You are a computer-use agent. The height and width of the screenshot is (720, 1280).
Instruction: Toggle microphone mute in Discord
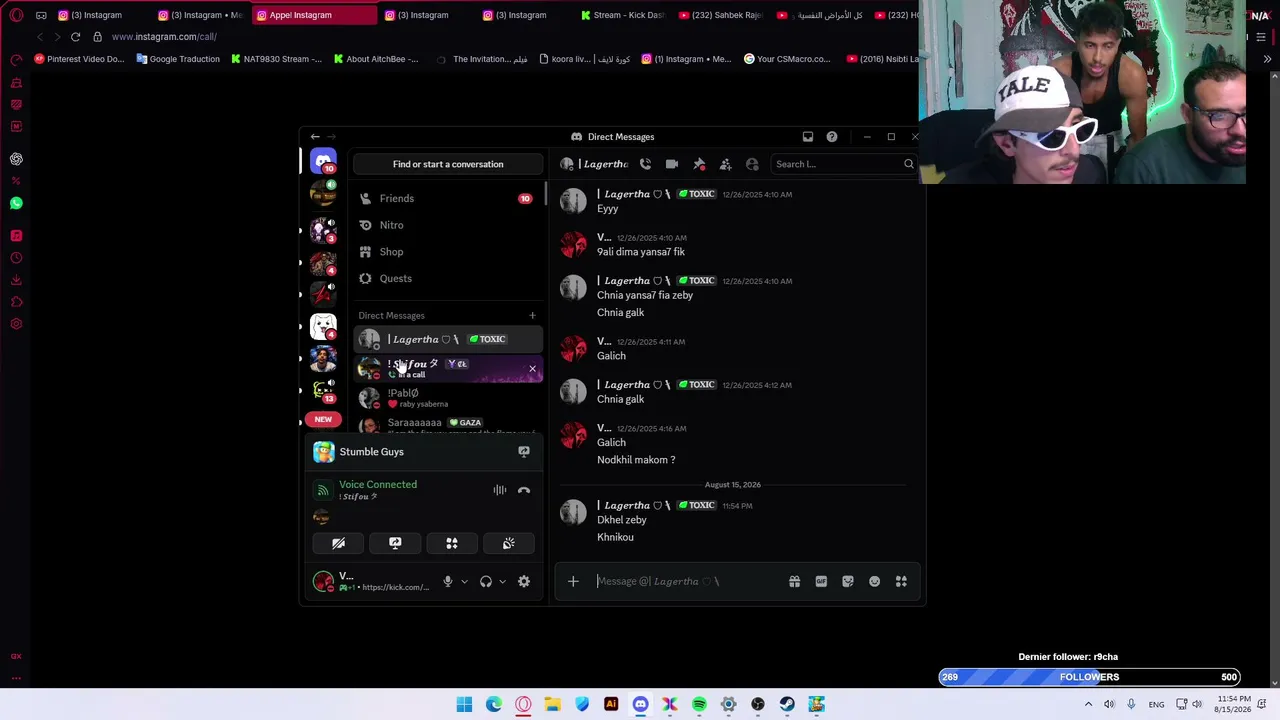[x=448, y=581]
